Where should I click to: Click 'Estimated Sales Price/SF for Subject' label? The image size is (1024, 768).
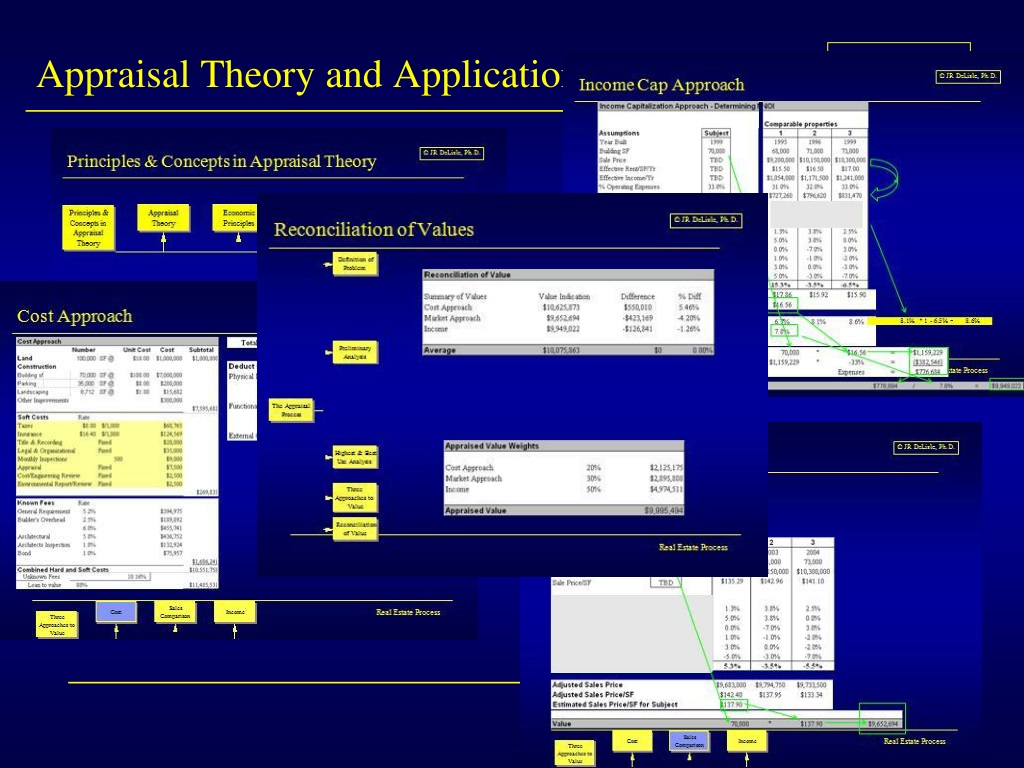pyautogui.click(x=615, y=705)
